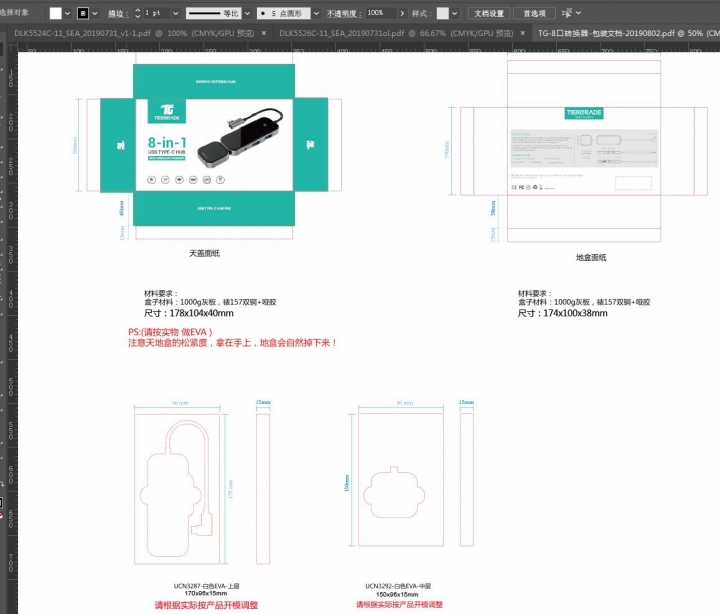The width and height of the screenshot is (720, 614).
Task: Click the 不透明度 opacity panel link
Action: (343, 13)
